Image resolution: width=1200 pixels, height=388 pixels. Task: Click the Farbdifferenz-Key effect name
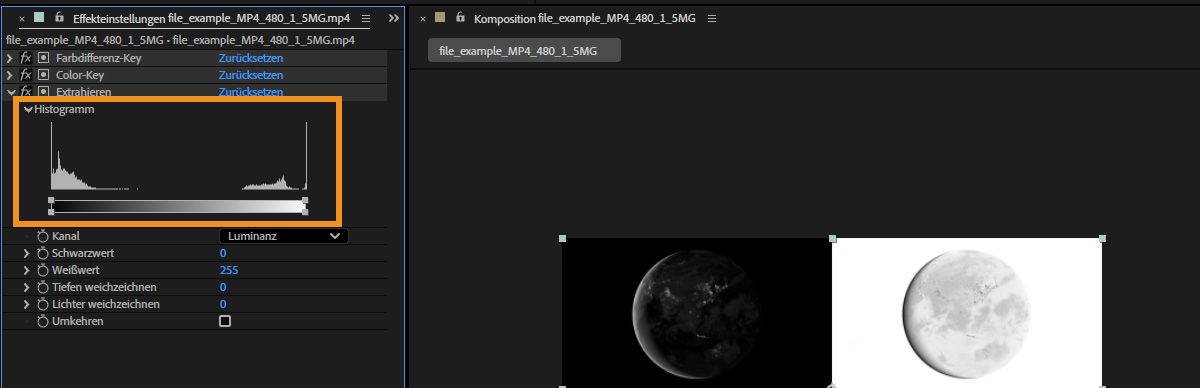98,58
